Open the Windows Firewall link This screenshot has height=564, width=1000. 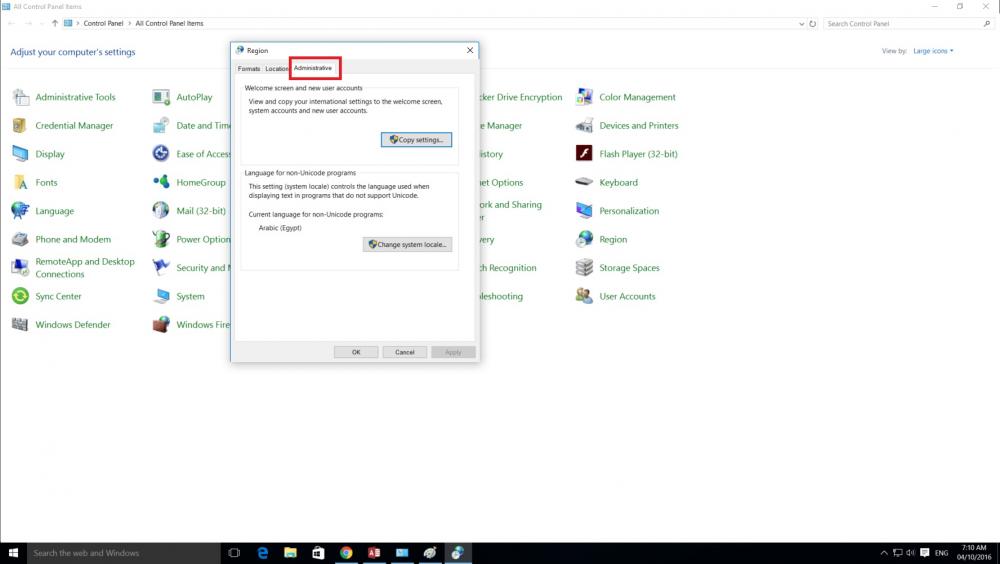coord(203,325)
